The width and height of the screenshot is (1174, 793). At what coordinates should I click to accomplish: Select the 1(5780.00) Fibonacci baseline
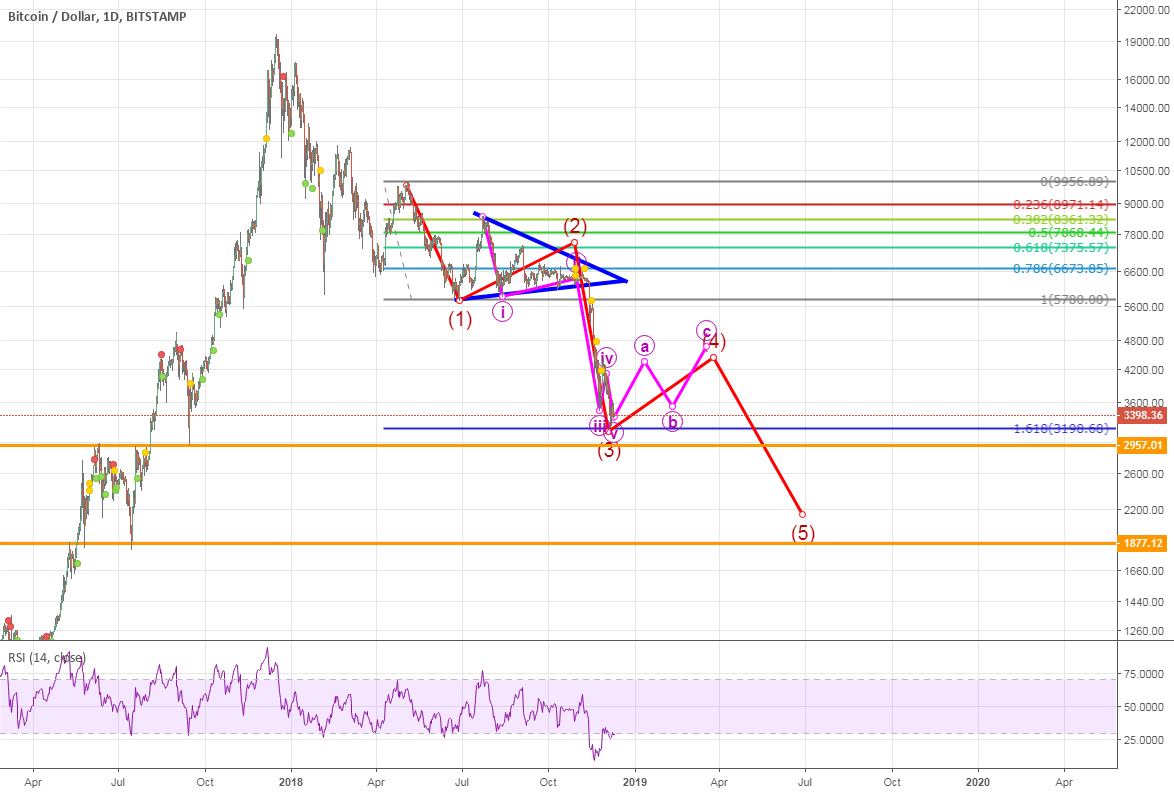(1075, 299)
